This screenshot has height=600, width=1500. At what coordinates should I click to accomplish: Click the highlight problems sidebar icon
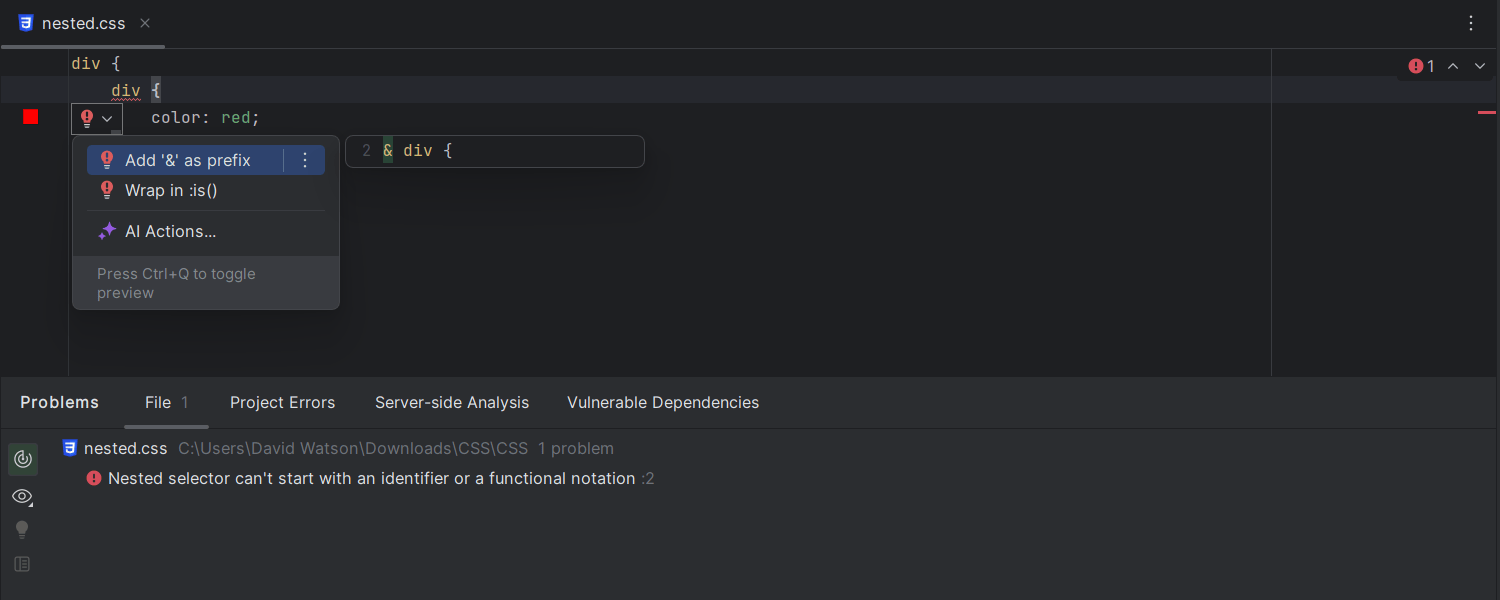23,459
